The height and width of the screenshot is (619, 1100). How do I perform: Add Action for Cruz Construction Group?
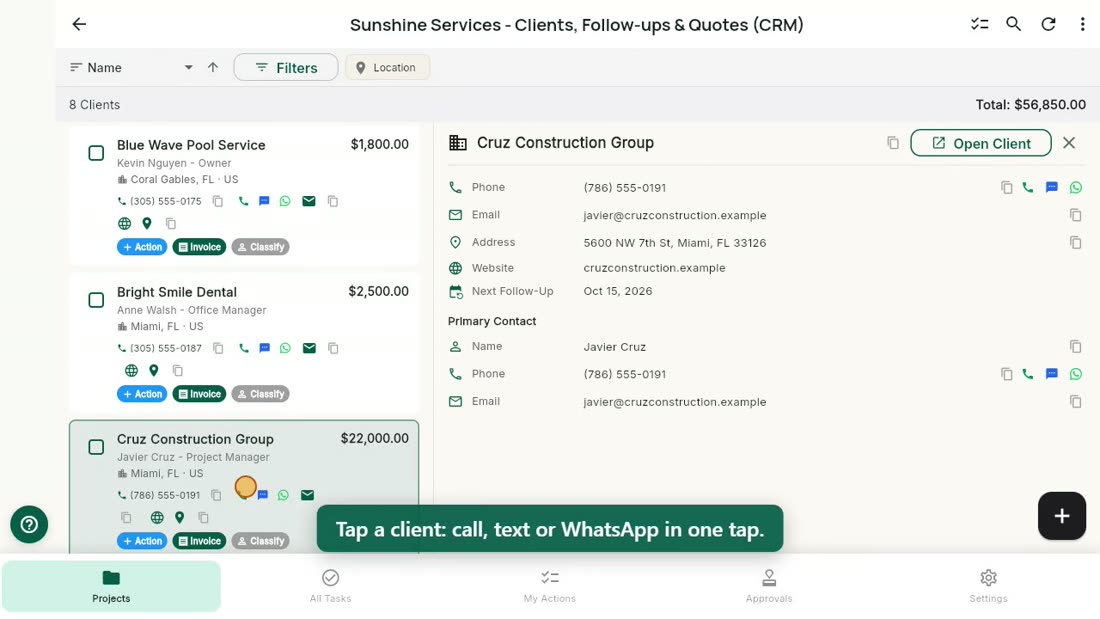click(142, 541)
